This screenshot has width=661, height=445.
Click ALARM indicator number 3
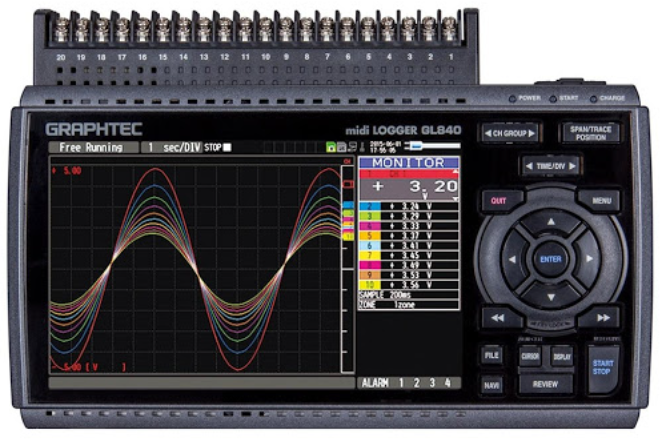[x=432, y=383]
